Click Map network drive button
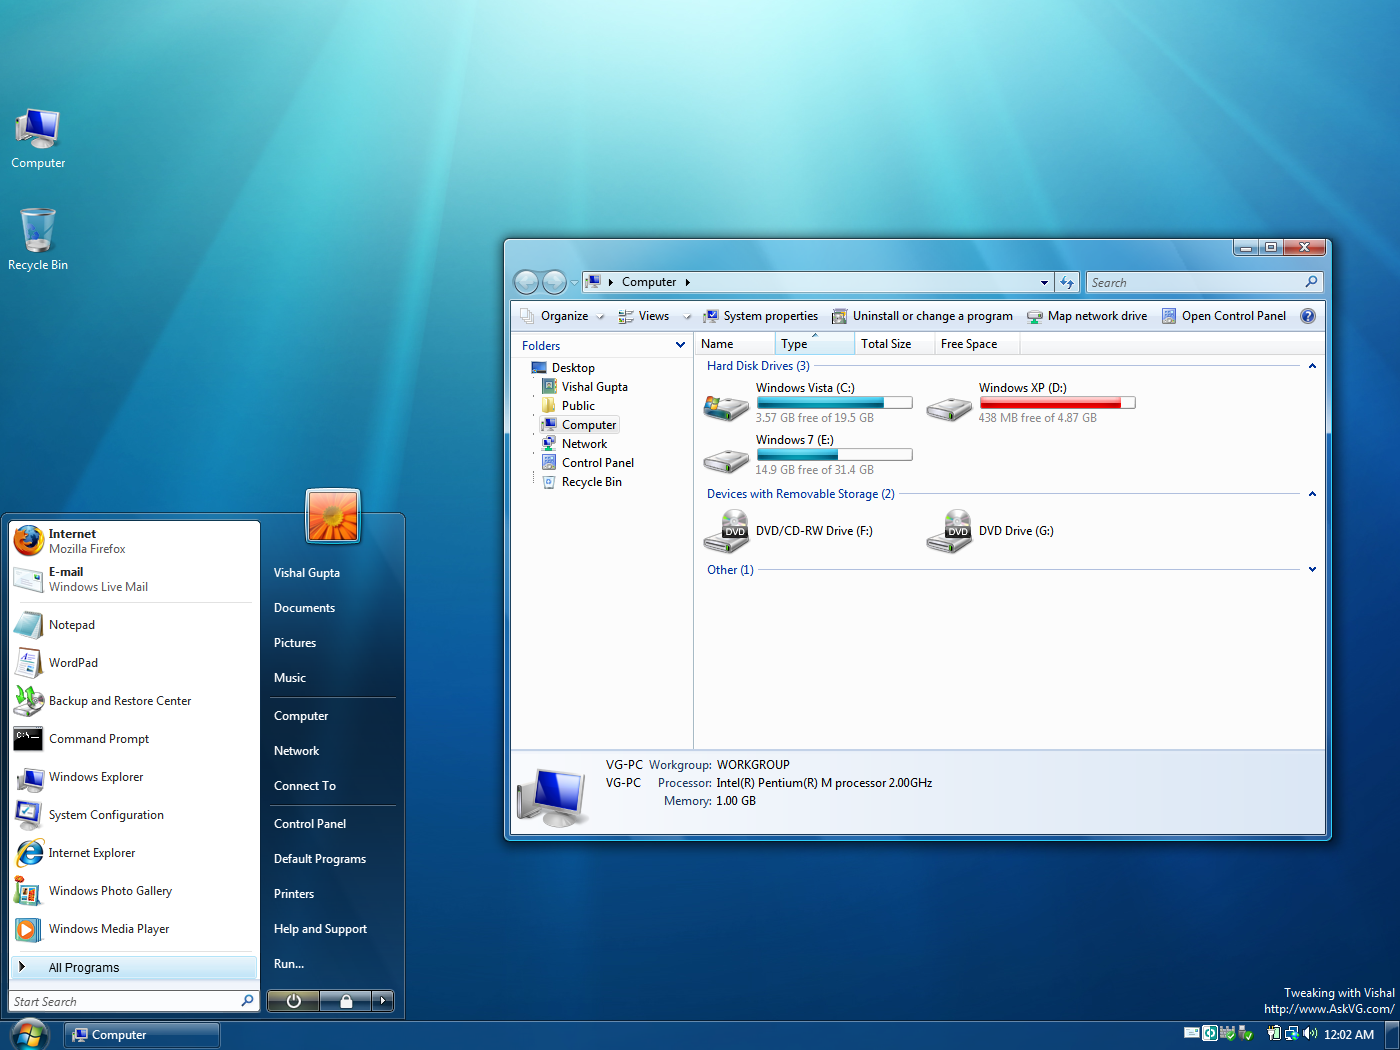The height and width of the screenshot is (1050, 1400). [x=1087, y=316]
